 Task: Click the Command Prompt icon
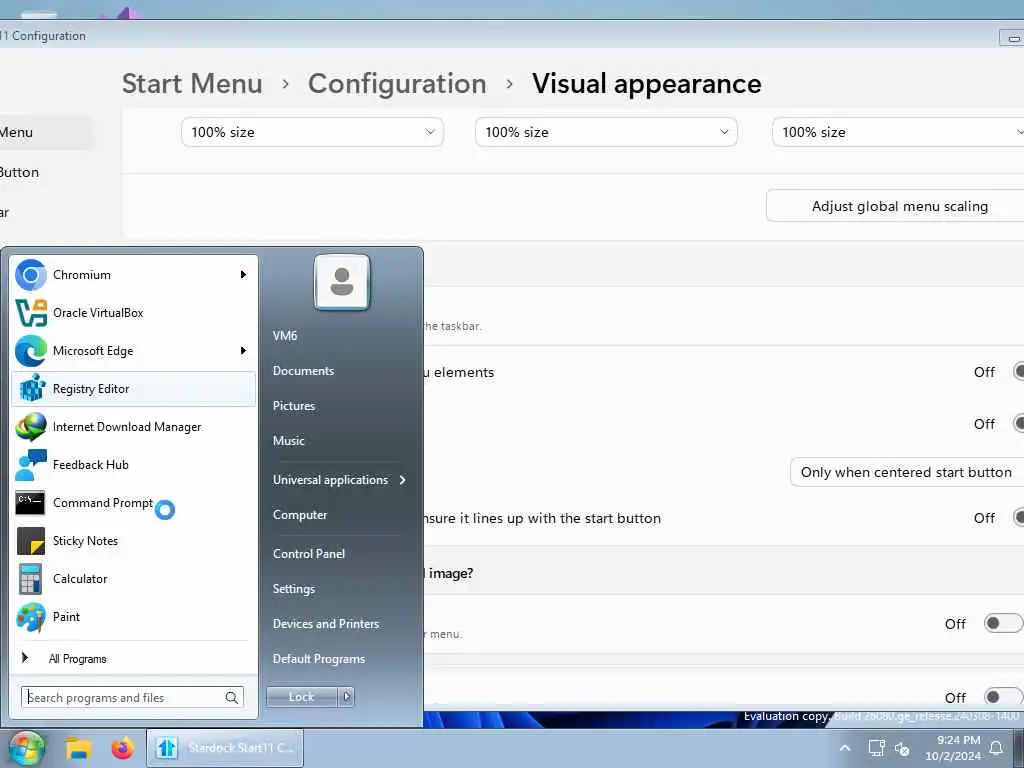click(31, 503)
